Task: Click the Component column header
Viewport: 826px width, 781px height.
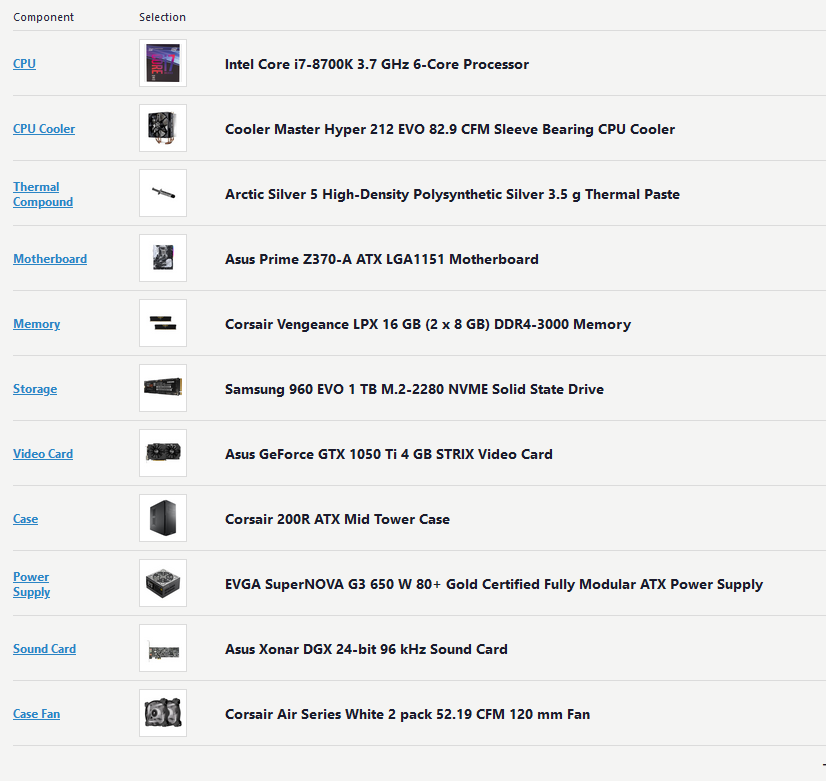Action: click(43, 17)
